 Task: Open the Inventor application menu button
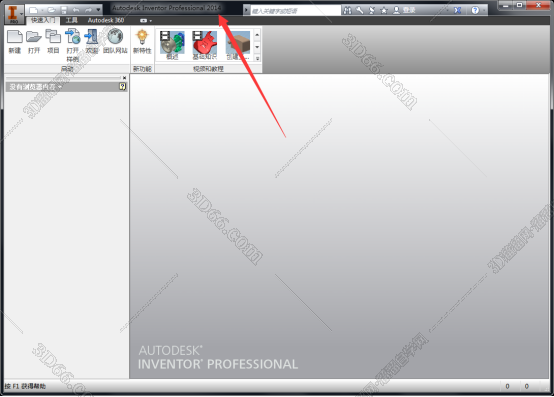[x=13, y=13]
